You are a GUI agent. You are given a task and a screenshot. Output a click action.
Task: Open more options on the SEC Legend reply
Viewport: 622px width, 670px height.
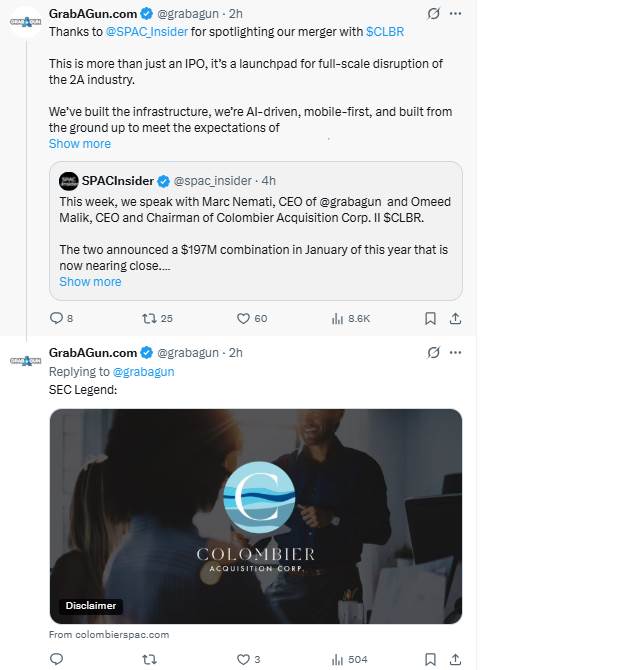pos(456,352)
